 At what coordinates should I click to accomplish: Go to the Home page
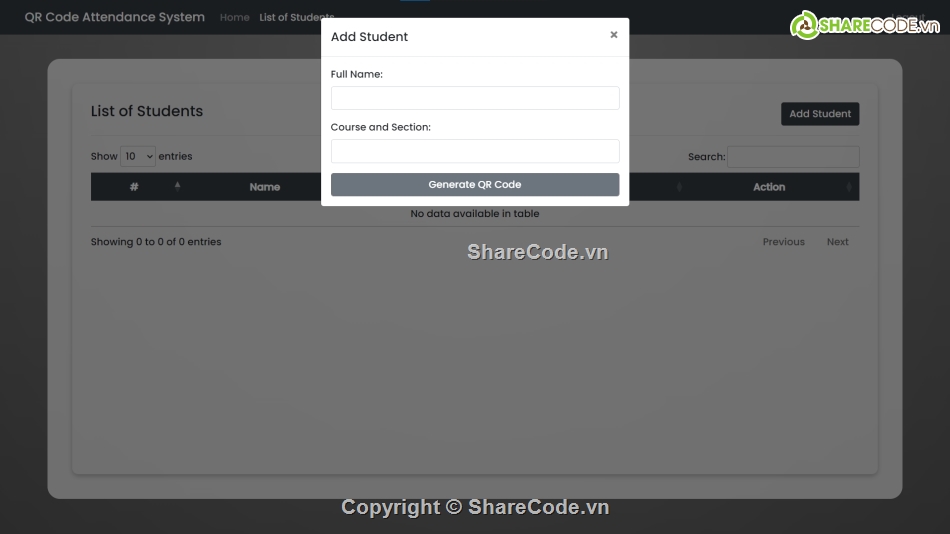pyautogui.click(x=234, y=18)
